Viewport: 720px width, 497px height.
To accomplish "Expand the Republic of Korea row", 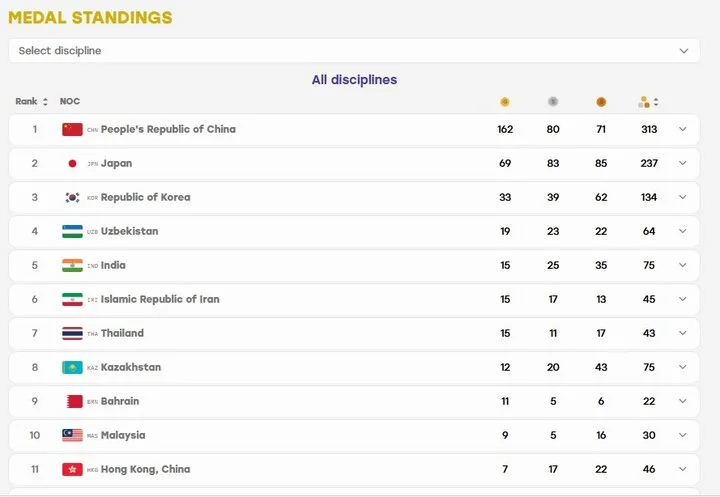I will pyautogui.click(x=683, y=197).
